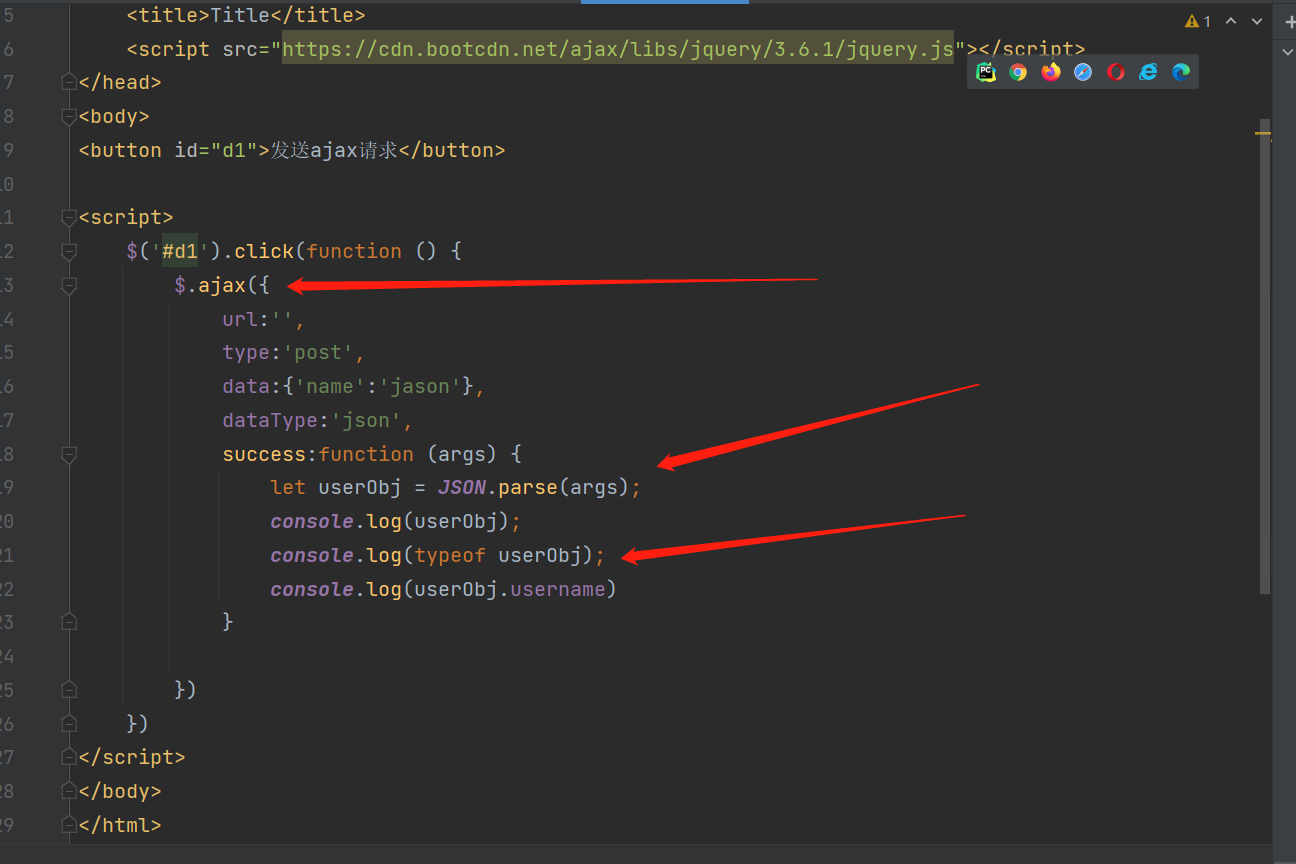Click the button label 发送ajax请求
This screenshot has width=1296, height=864.
click(x=334, y=150)
